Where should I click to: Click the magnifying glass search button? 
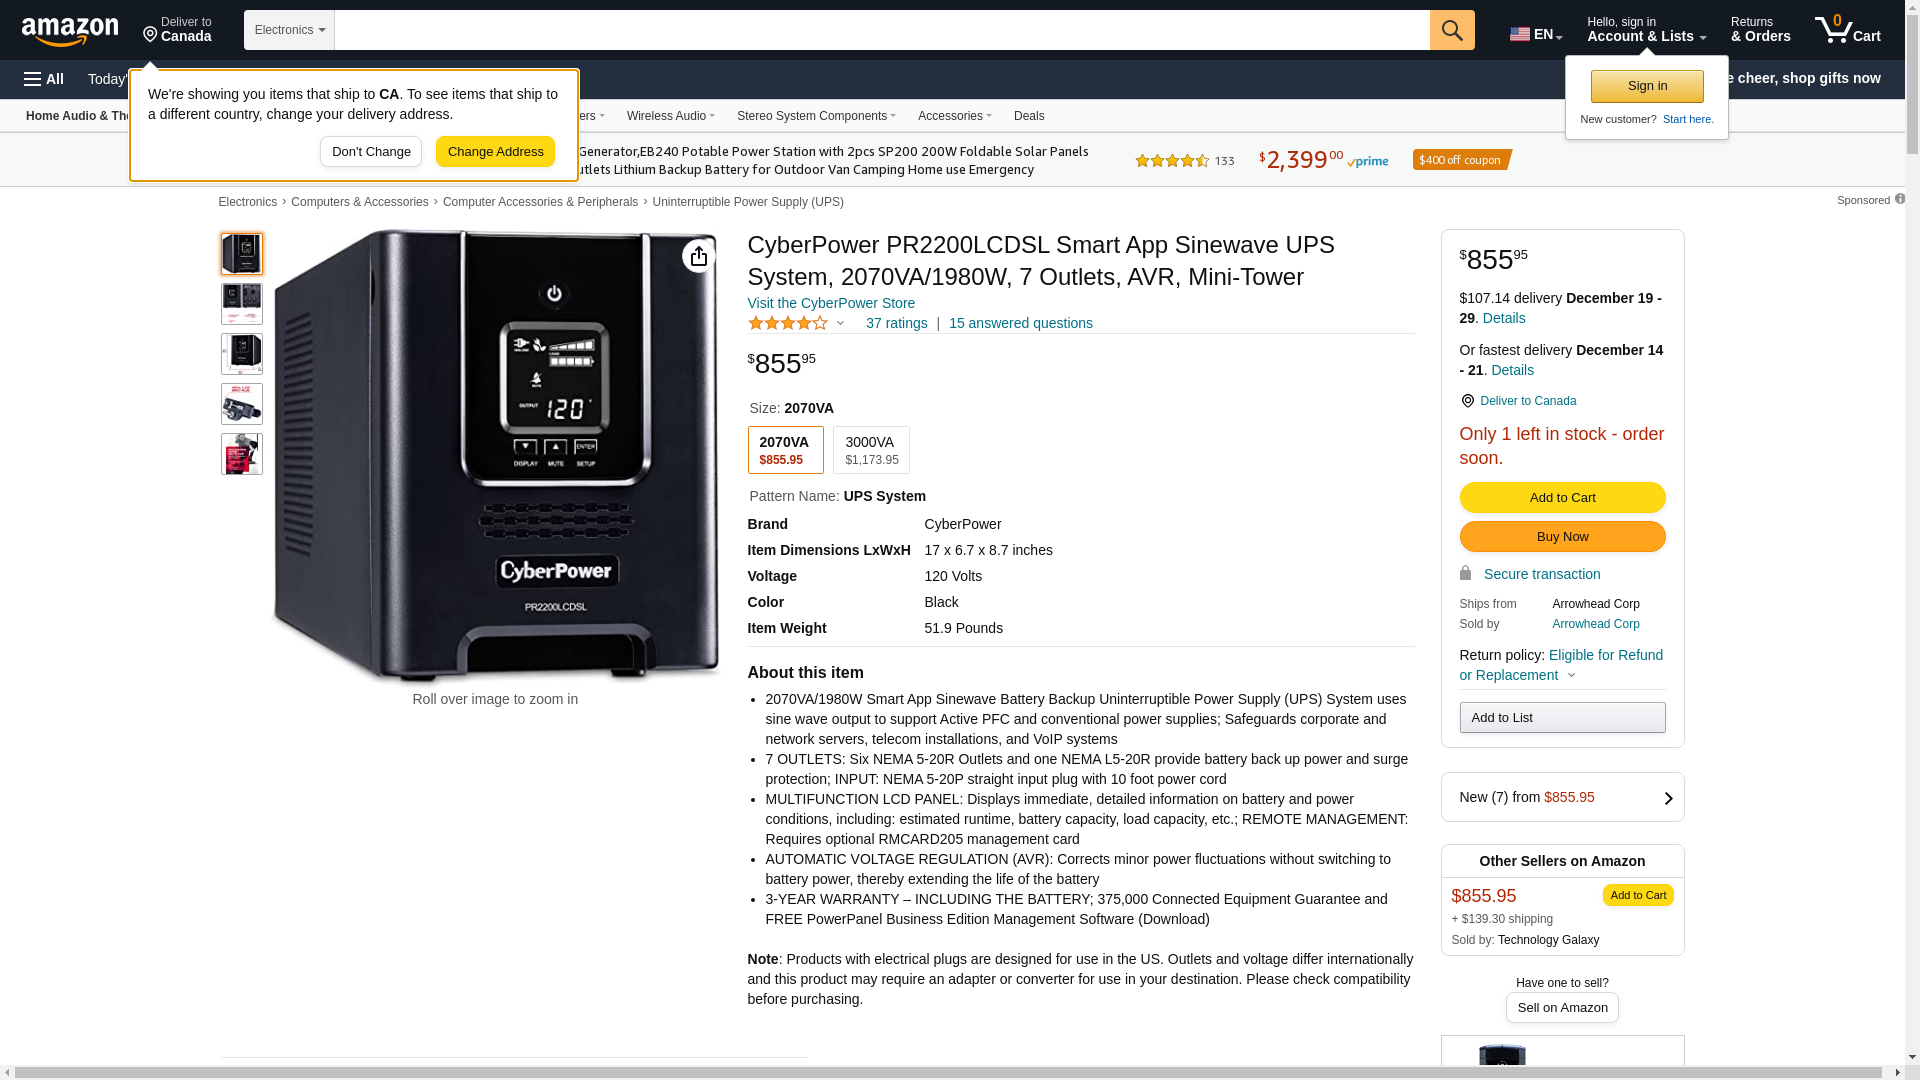[x=1452, y=30]
